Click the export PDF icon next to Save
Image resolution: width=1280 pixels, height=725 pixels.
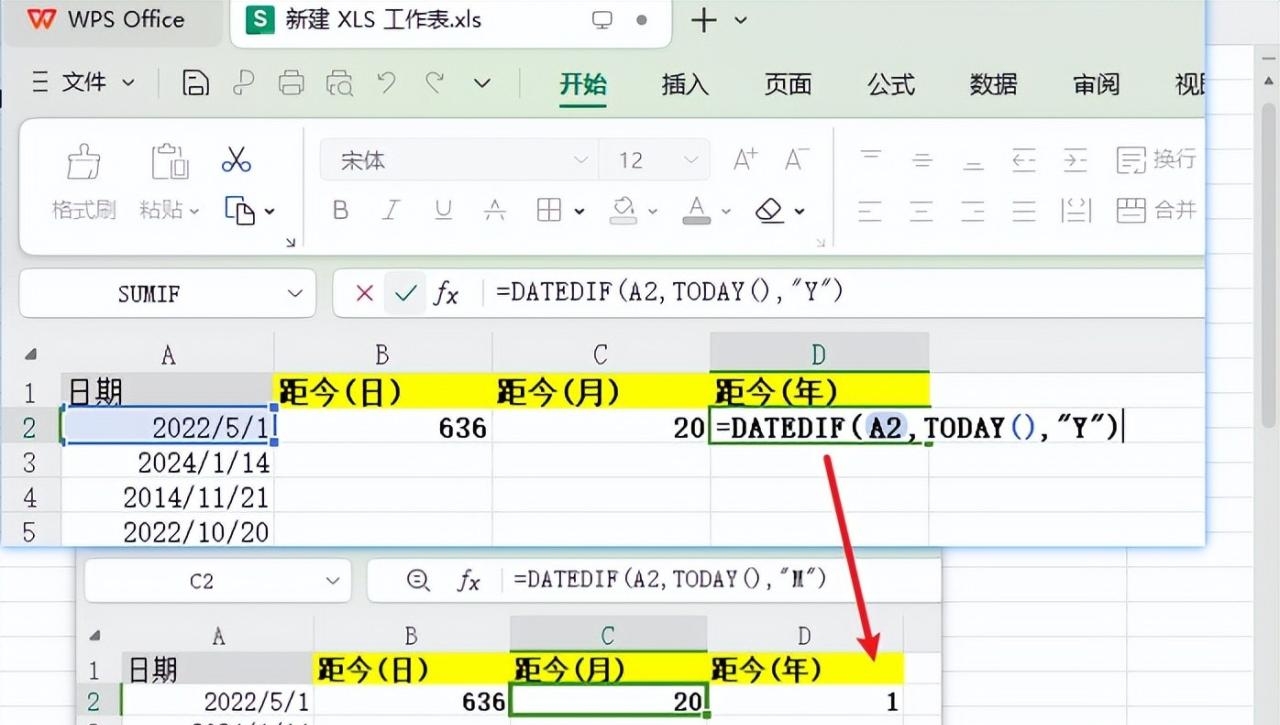coord(244,83)
